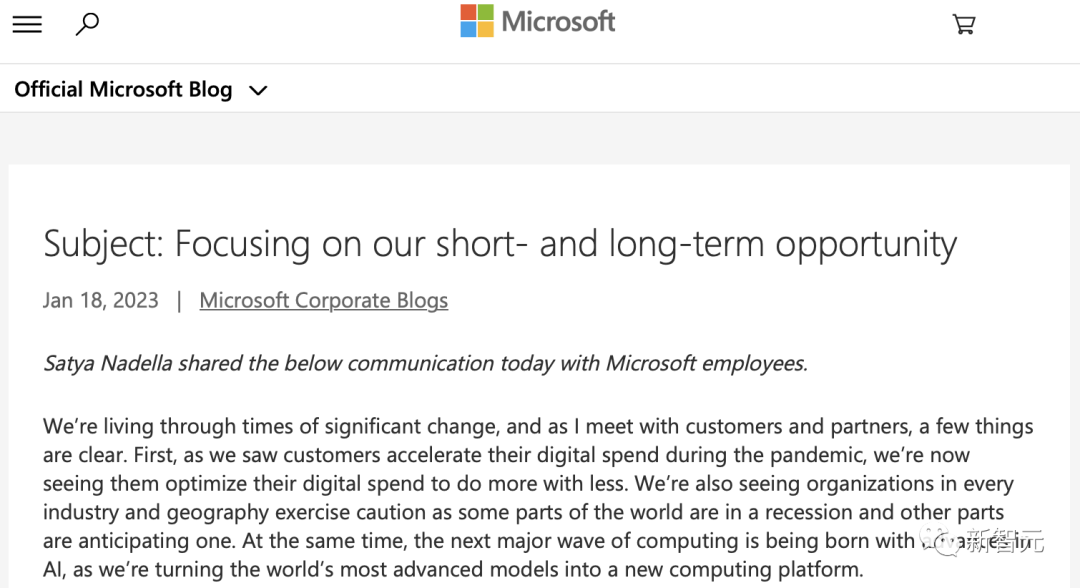Click the search magnifier icon
The height and width of the screenshot is (588, 1080).
tap(87, 24)
